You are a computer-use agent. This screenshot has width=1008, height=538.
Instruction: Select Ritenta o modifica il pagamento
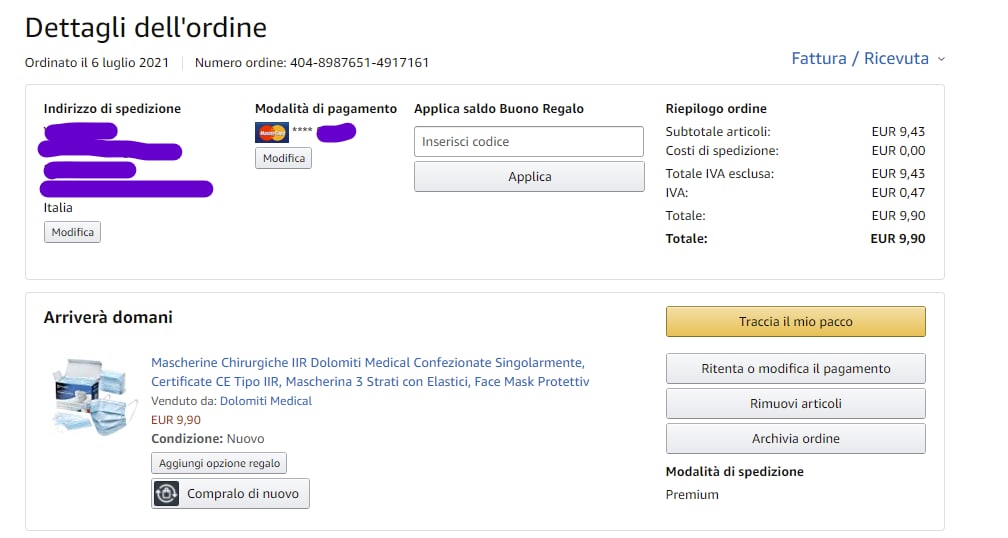pos(795,369)
